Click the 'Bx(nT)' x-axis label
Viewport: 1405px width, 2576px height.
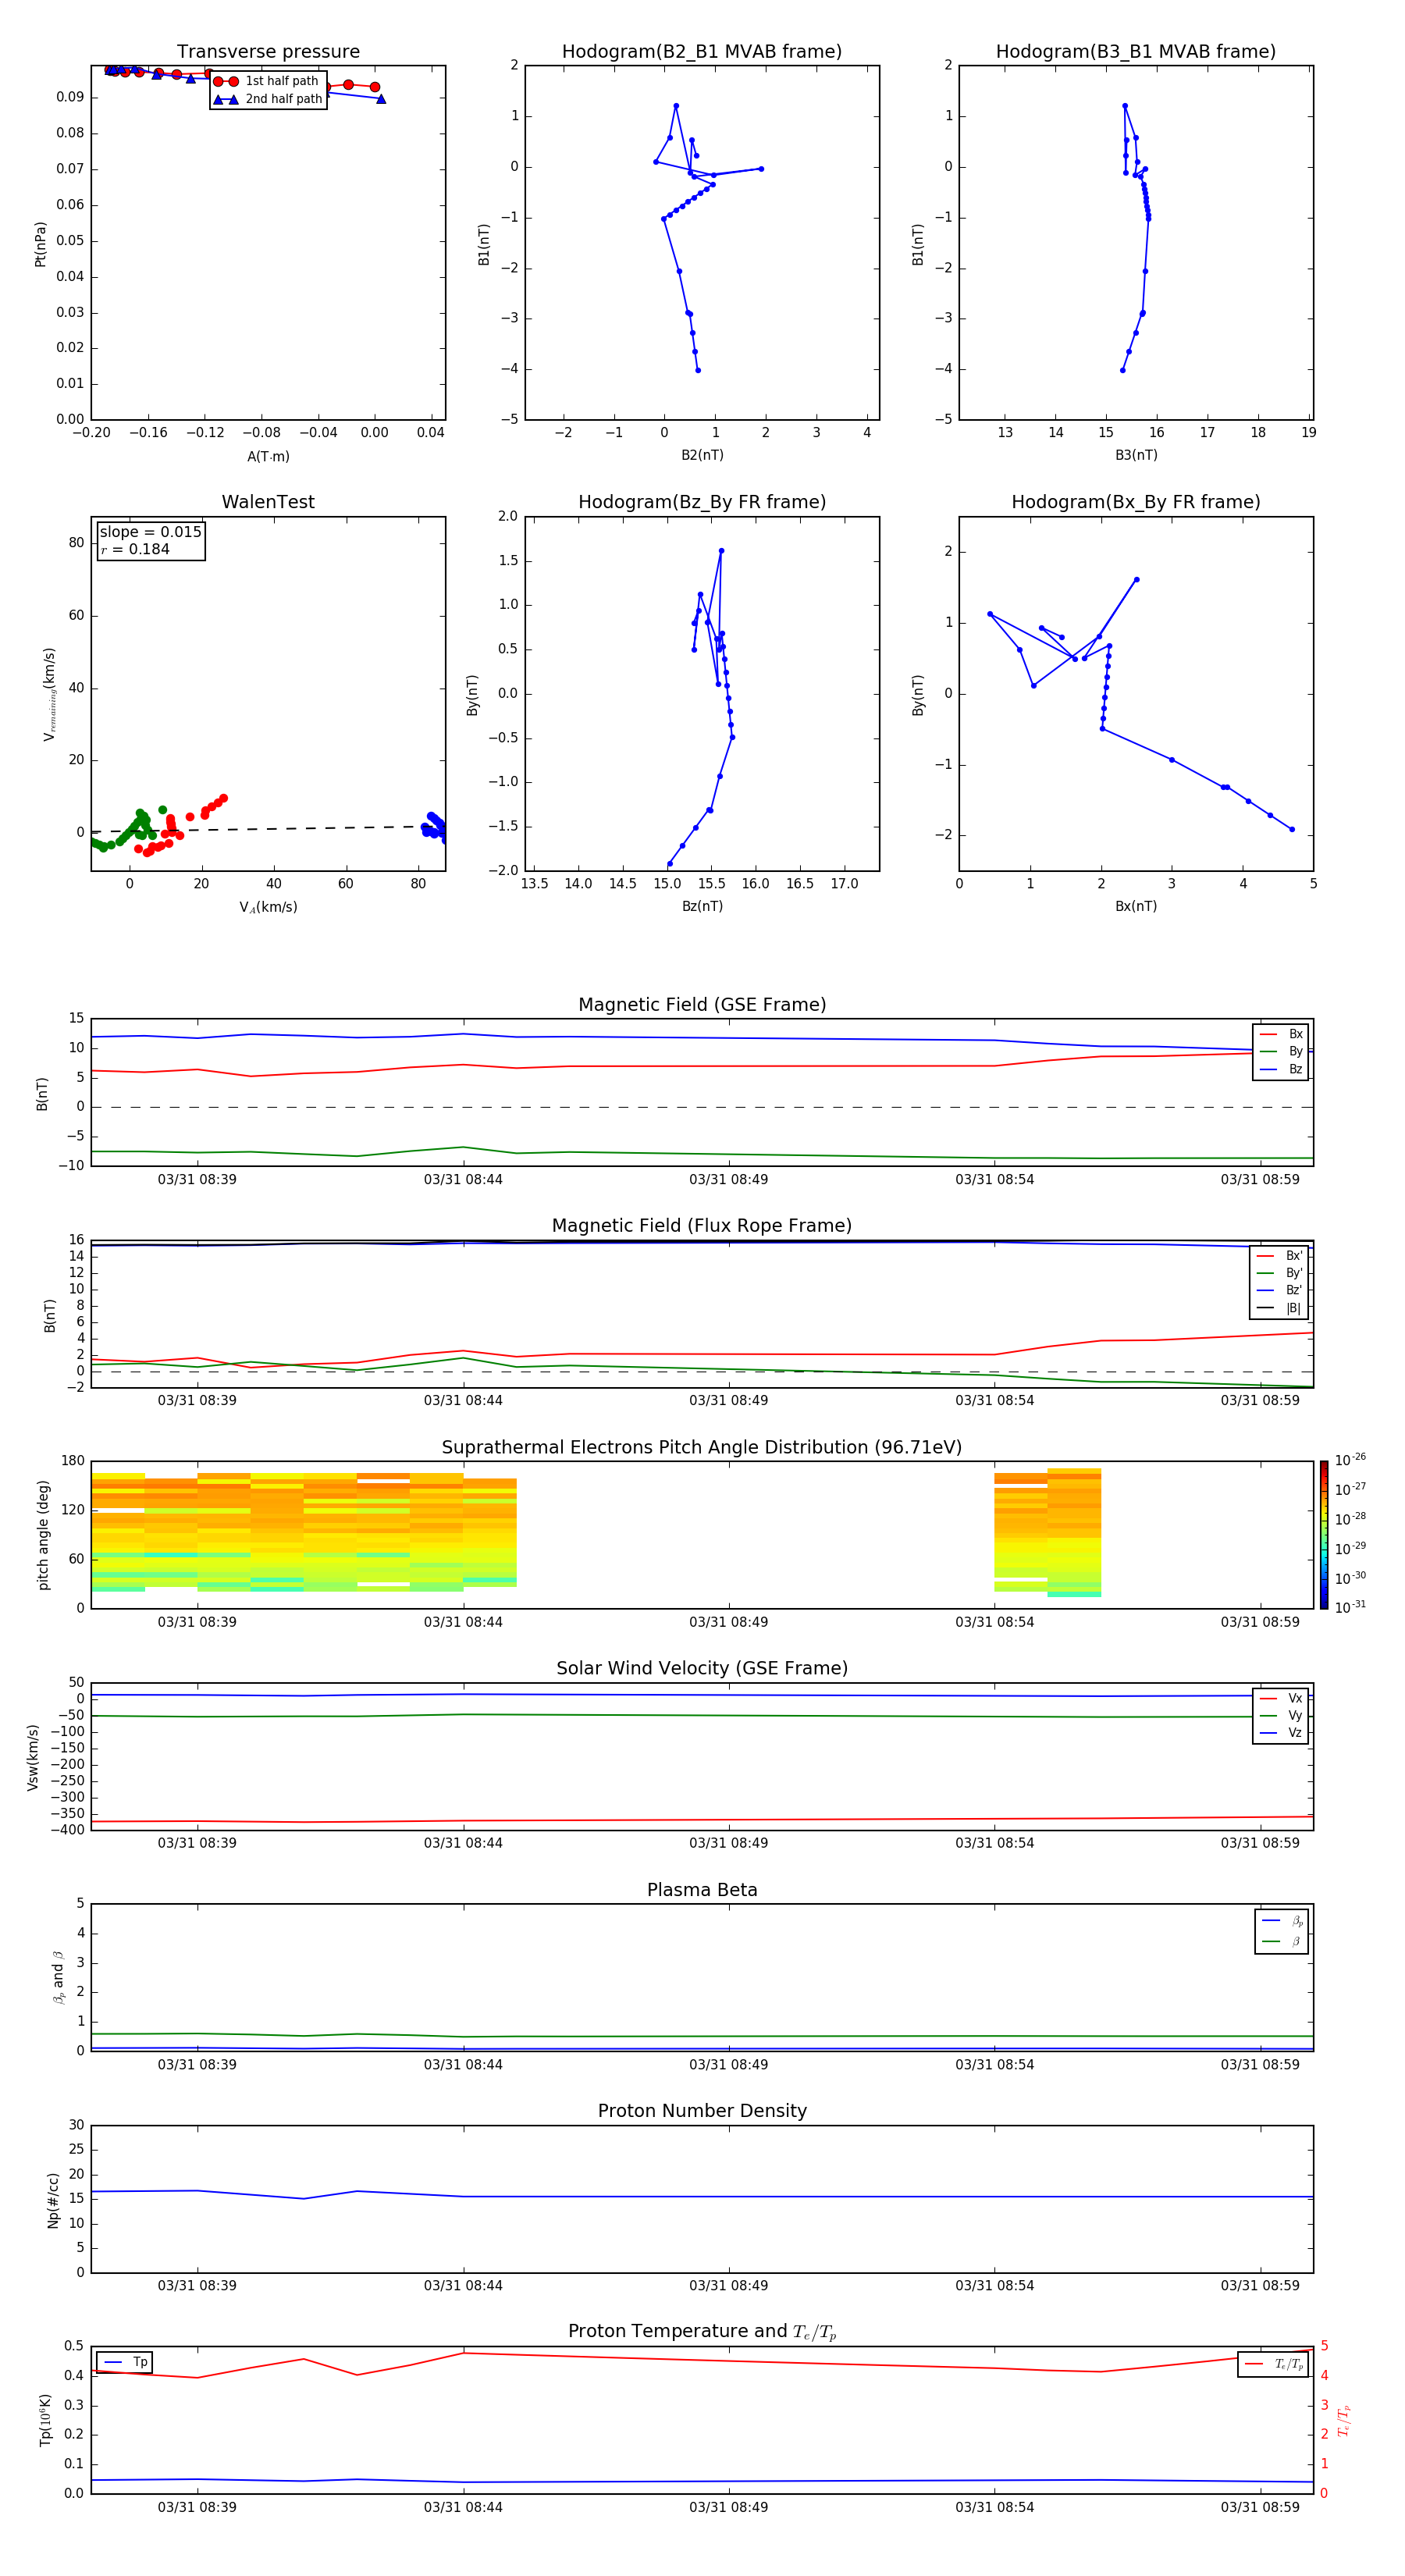1136,906
